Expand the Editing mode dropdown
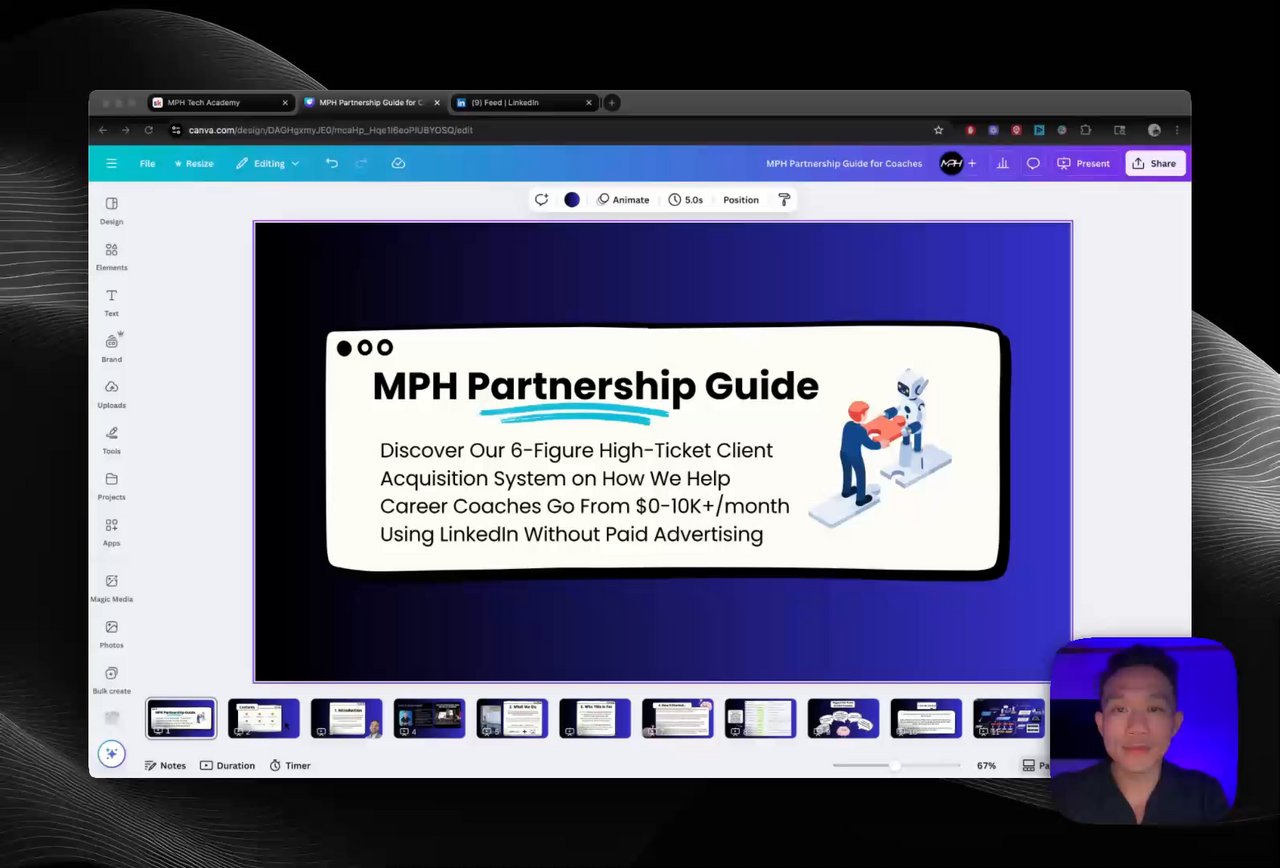Image resolution: width=1280 pixels, height=868 pixels. (x=267, y=163)
